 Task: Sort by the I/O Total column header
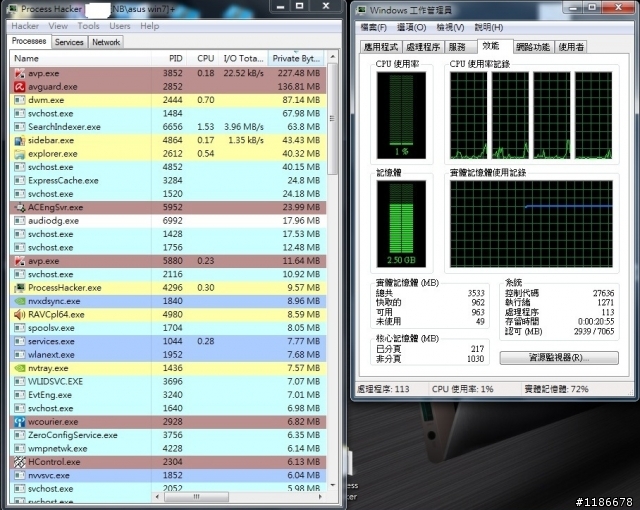[x=243, y=58]
